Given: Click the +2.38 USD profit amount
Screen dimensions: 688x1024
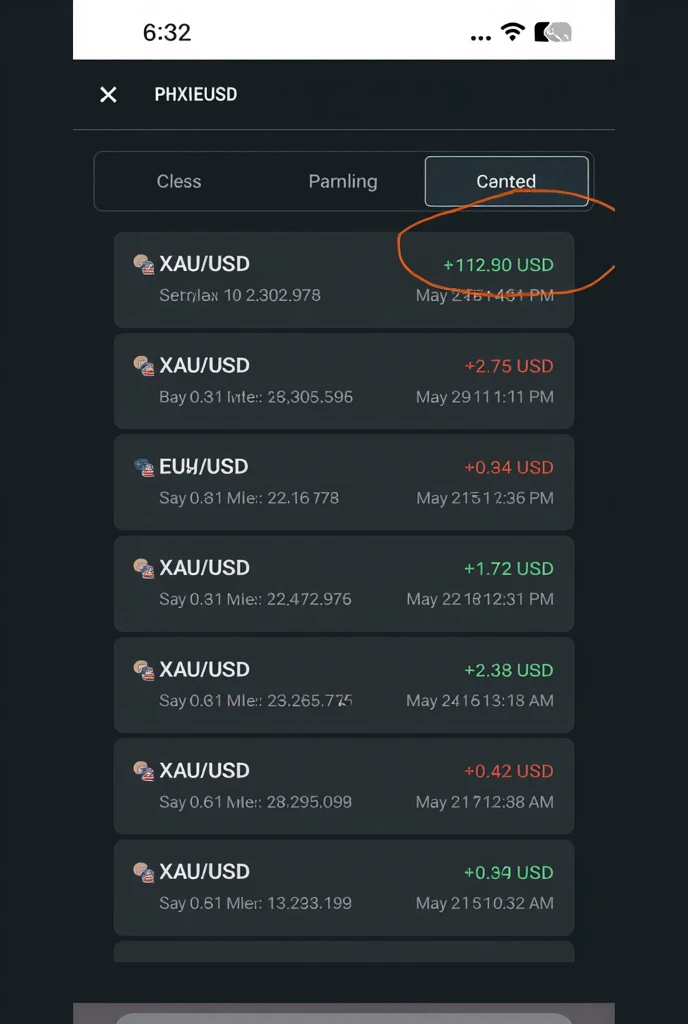Looking at the screenshot, I should [x=508, y=670].
